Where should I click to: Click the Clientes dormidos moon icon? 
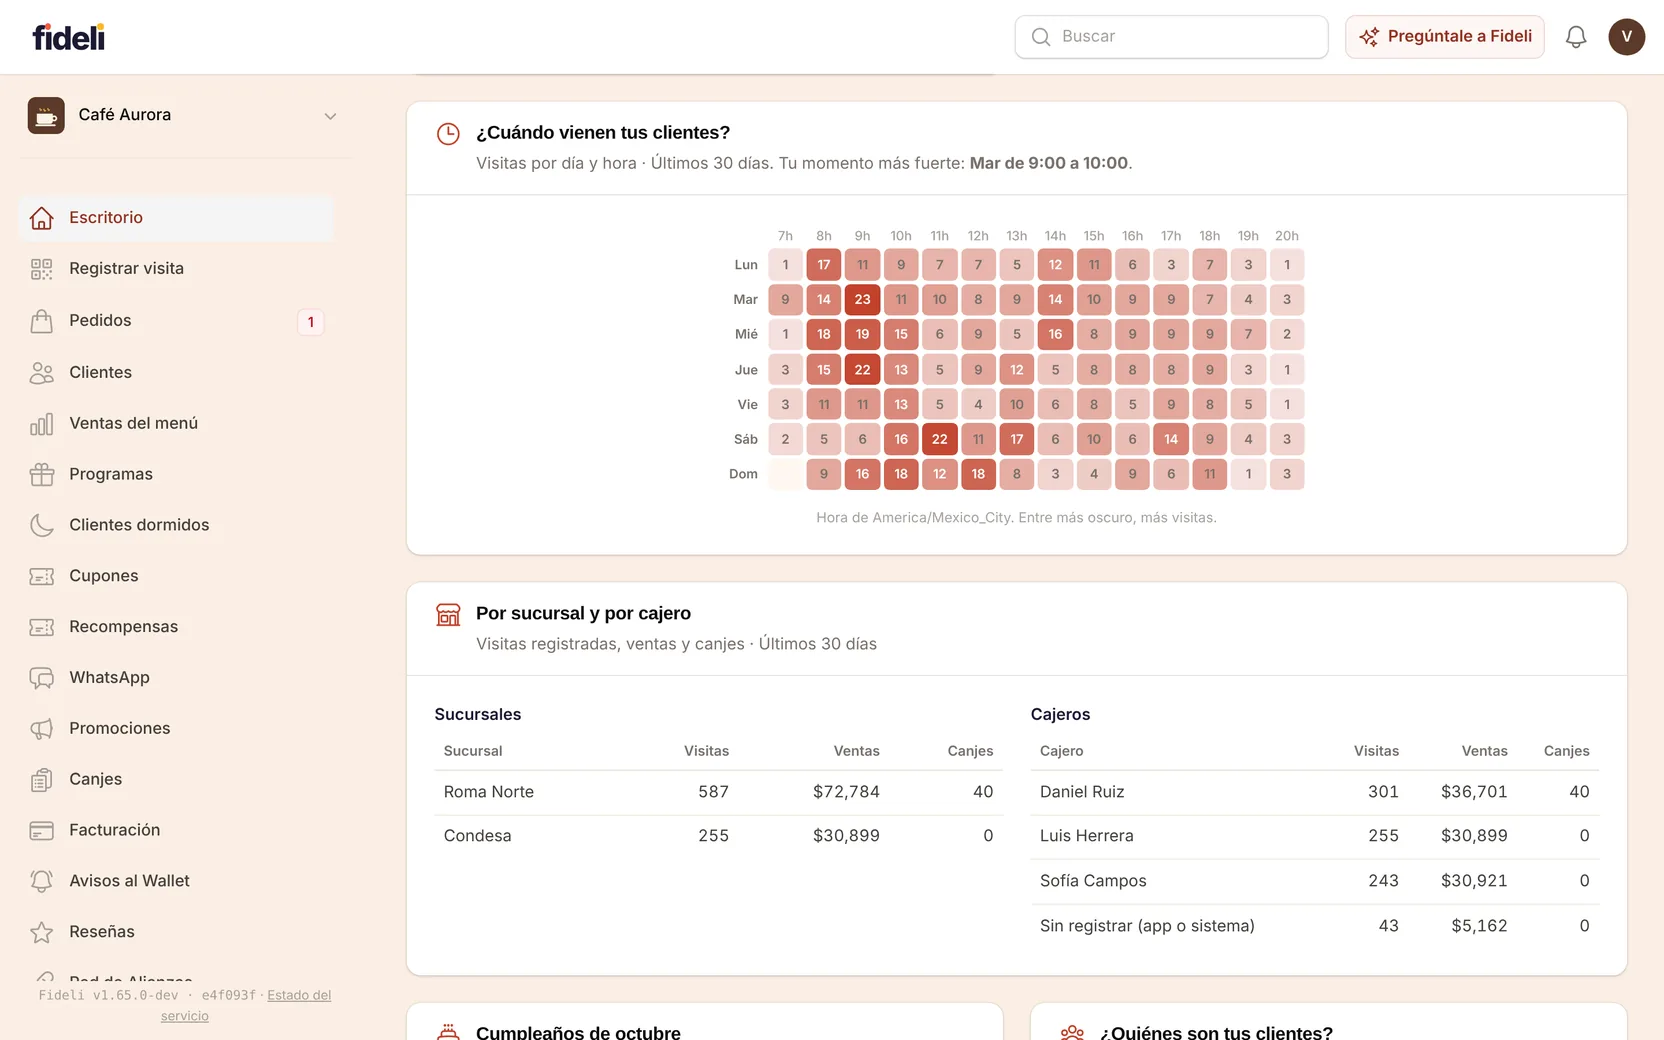[x=41, y=525]
